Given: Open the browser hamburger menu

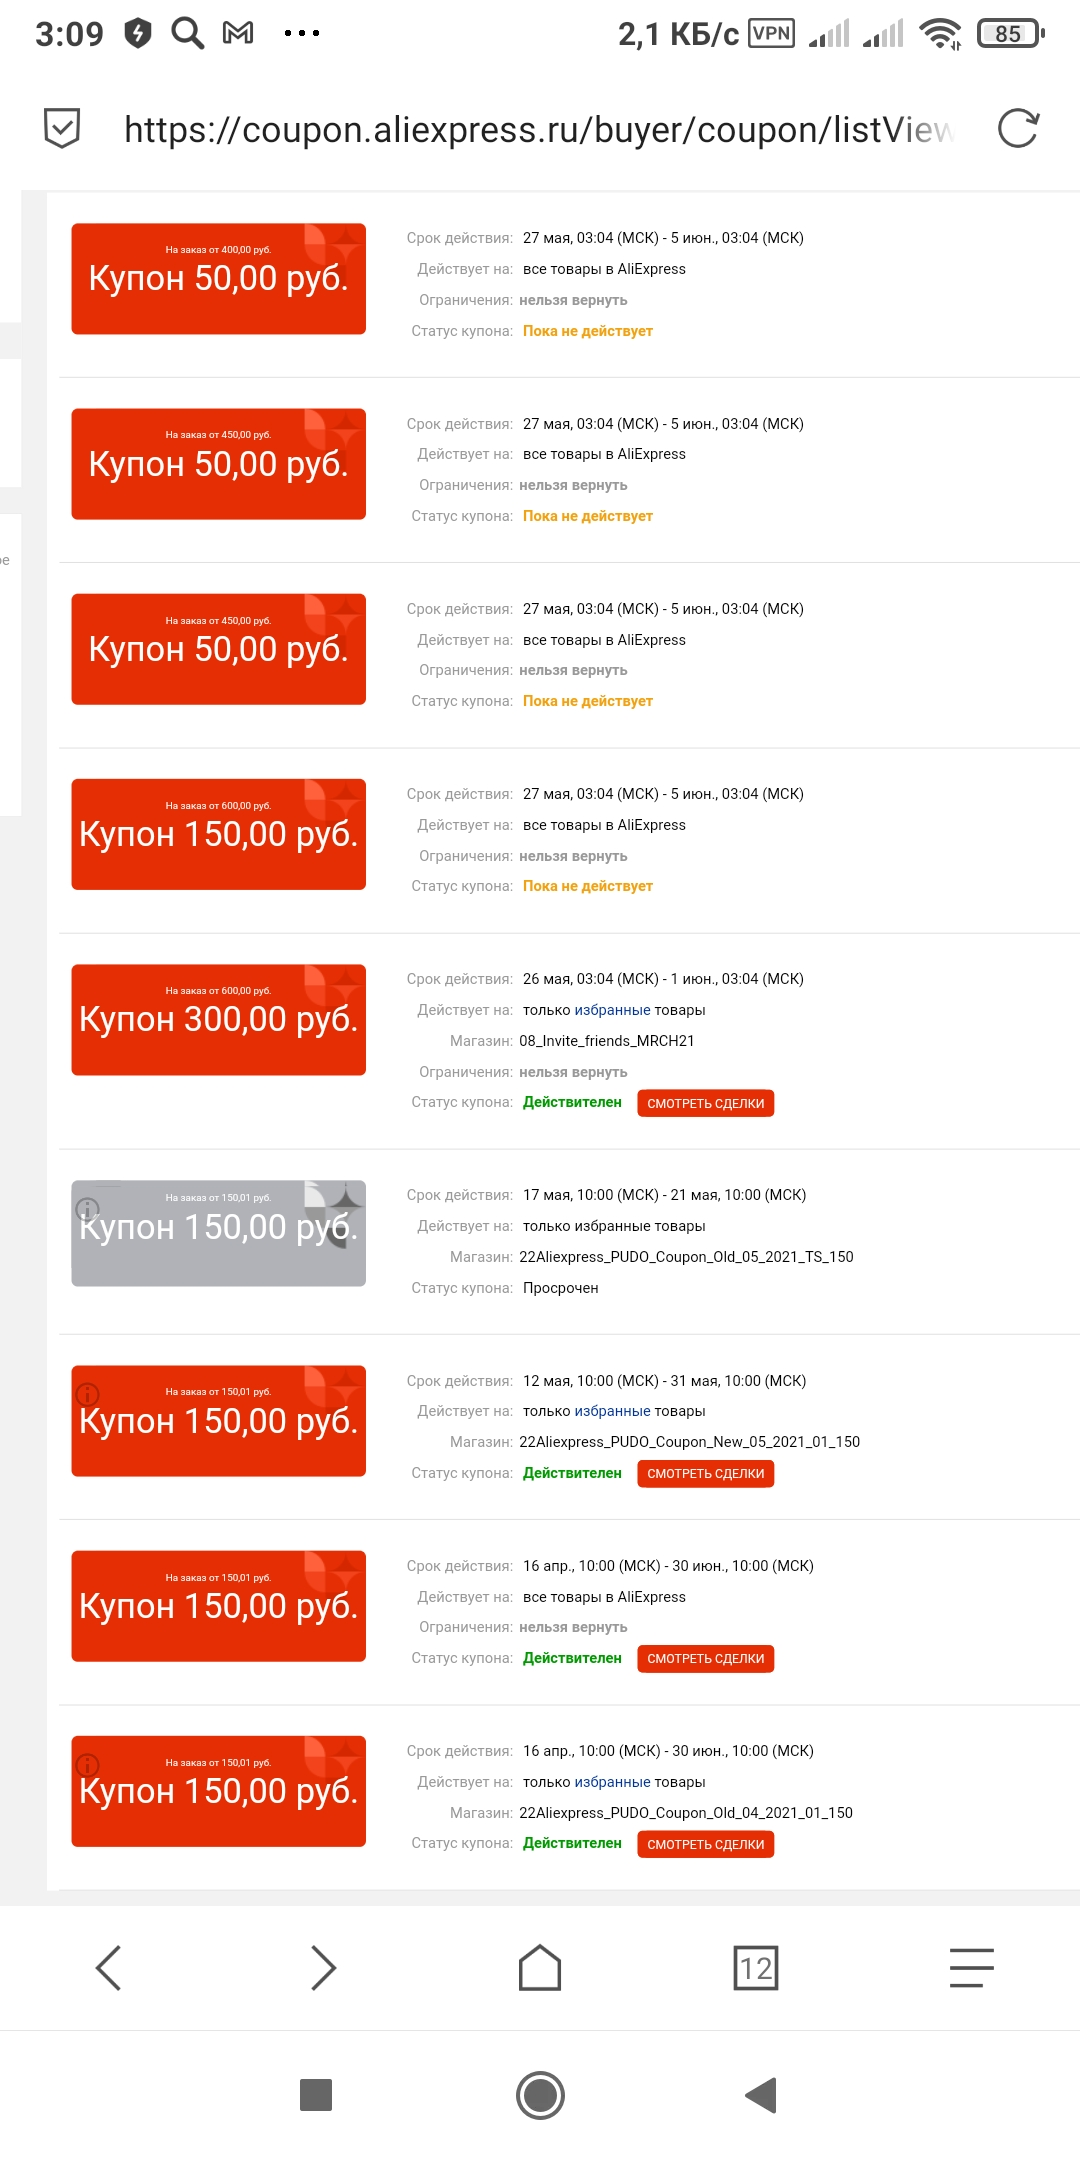Looking at the screenshot, I should click(971, 1968).
